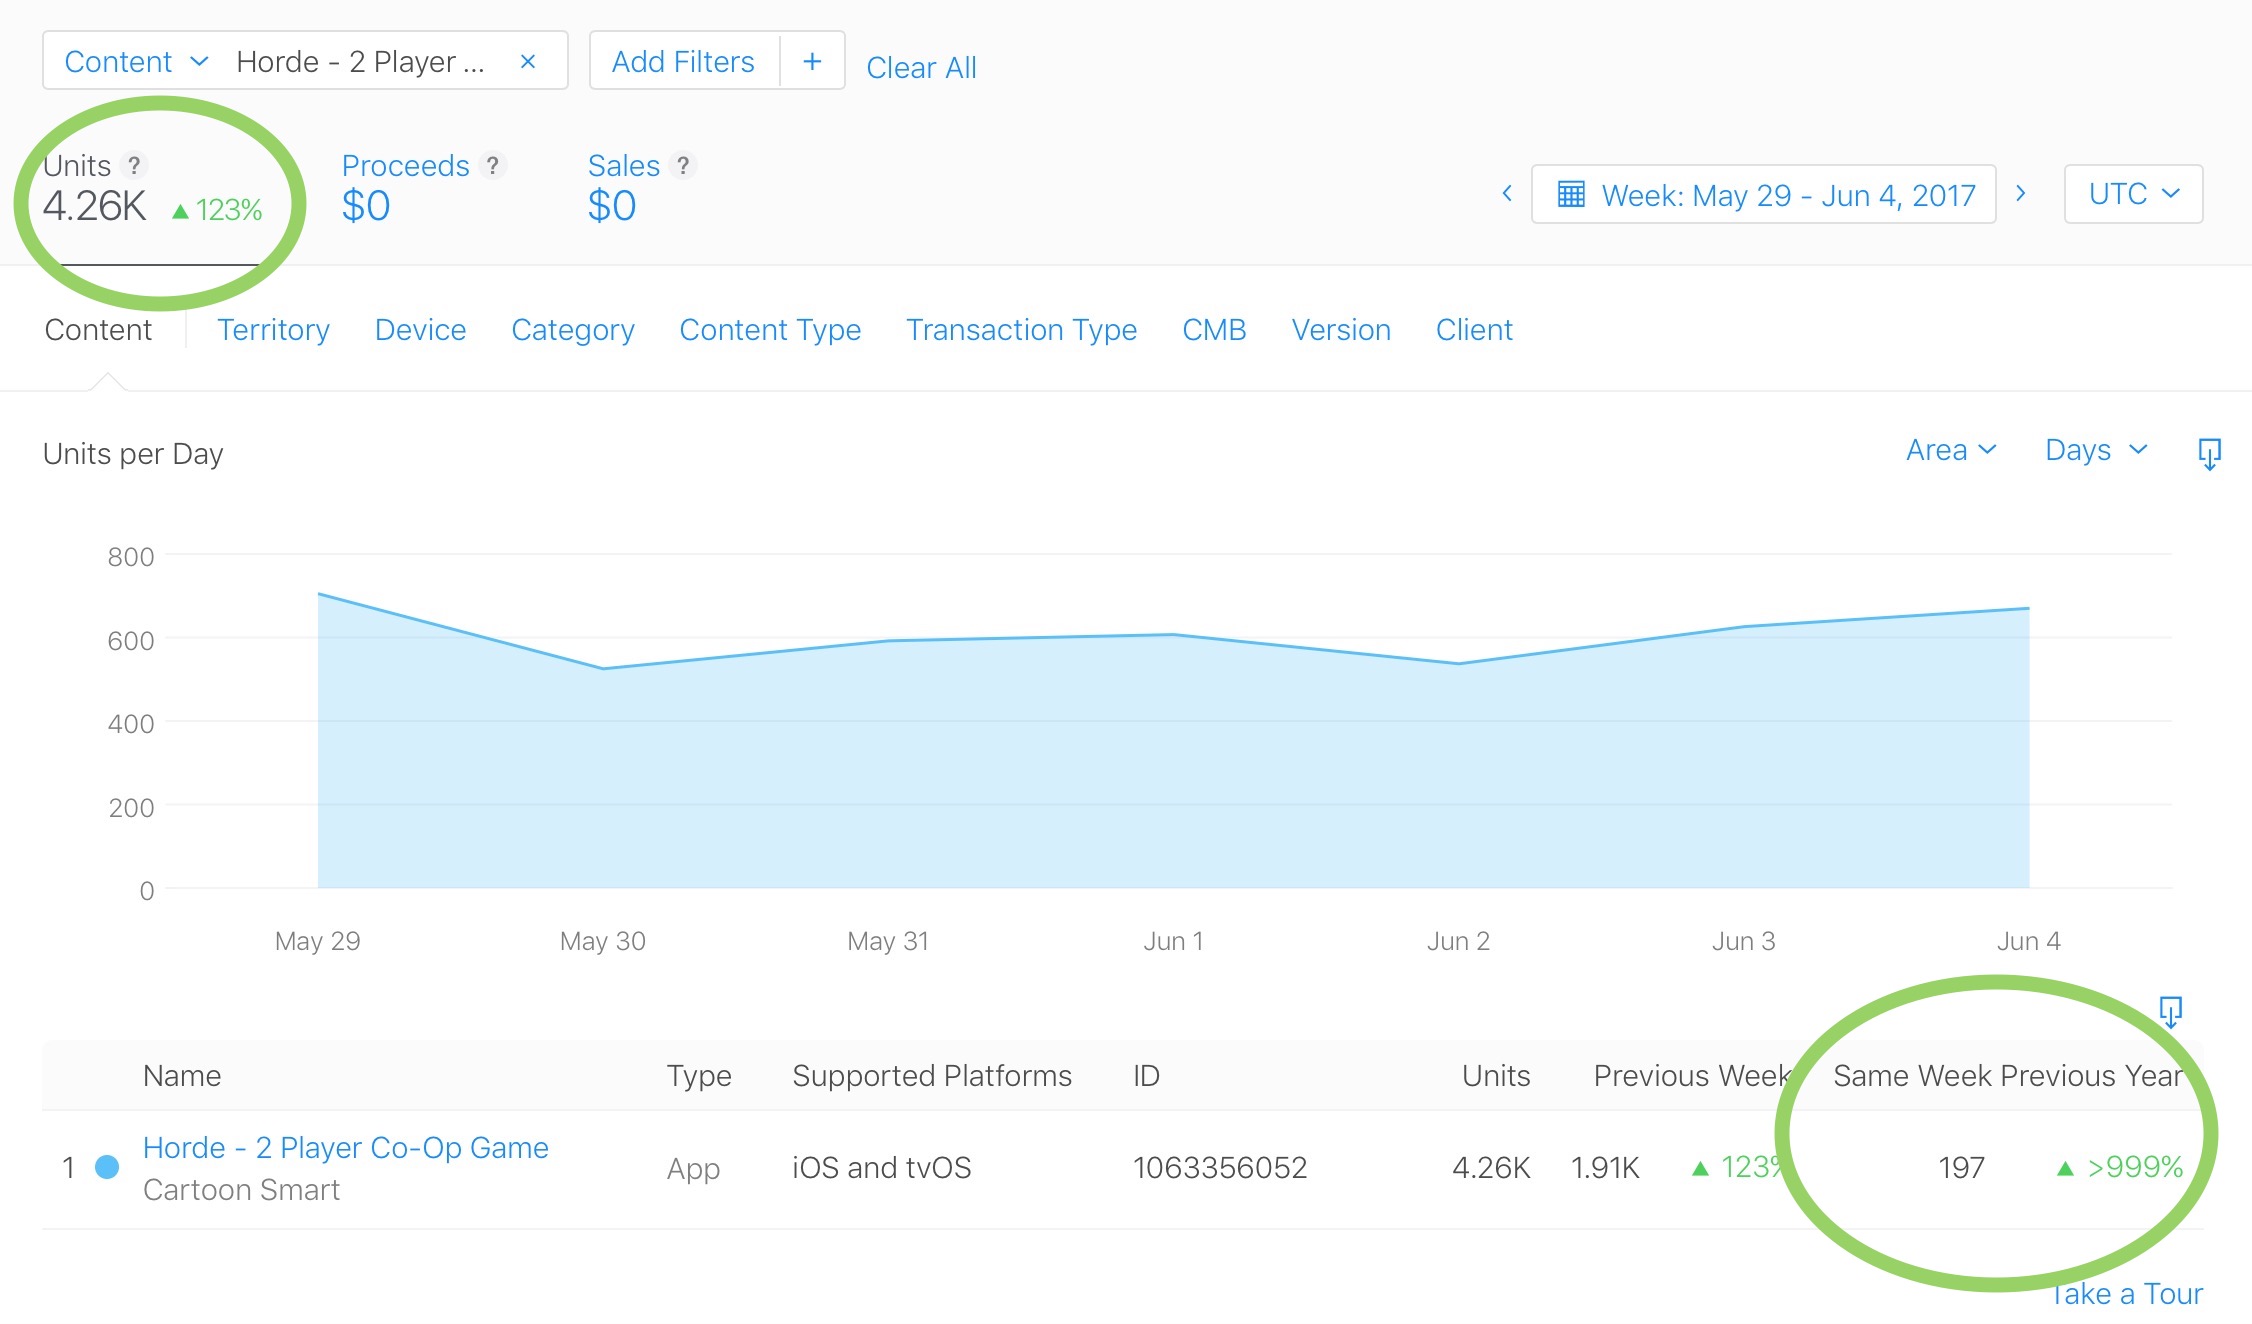Open the Device tab
Image resolution: width=2252 pixels, height=1324 pixels.
coord(420,330)
